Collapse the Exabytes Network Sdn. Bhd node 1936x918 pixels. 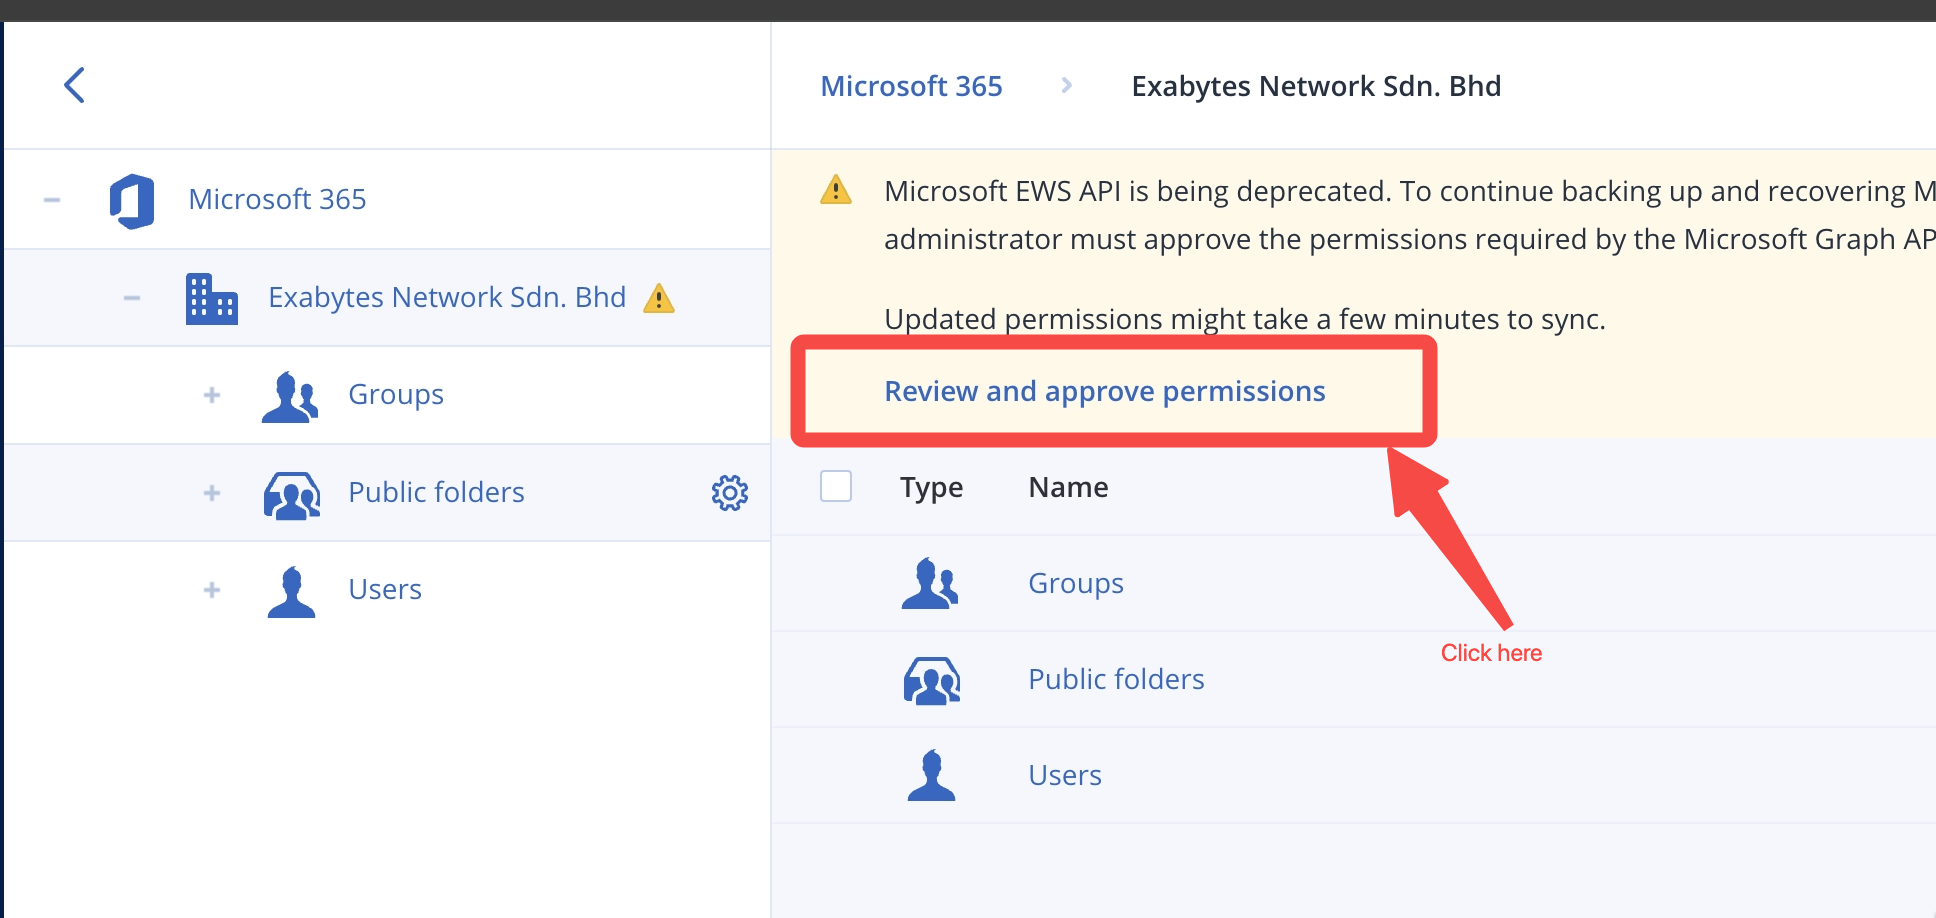(132, 298)
